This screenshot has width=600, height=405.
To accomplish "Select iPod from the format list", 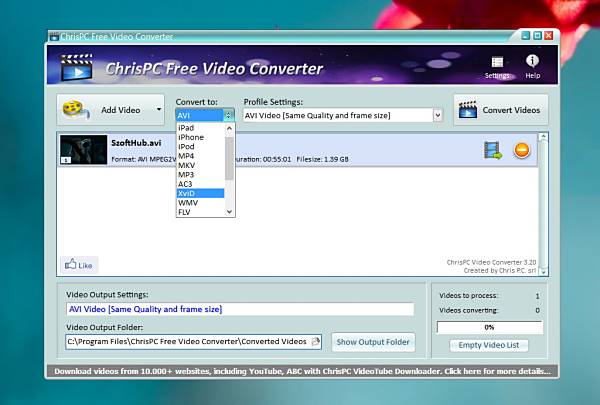I will pyautogui.click(x=200, y=147).
